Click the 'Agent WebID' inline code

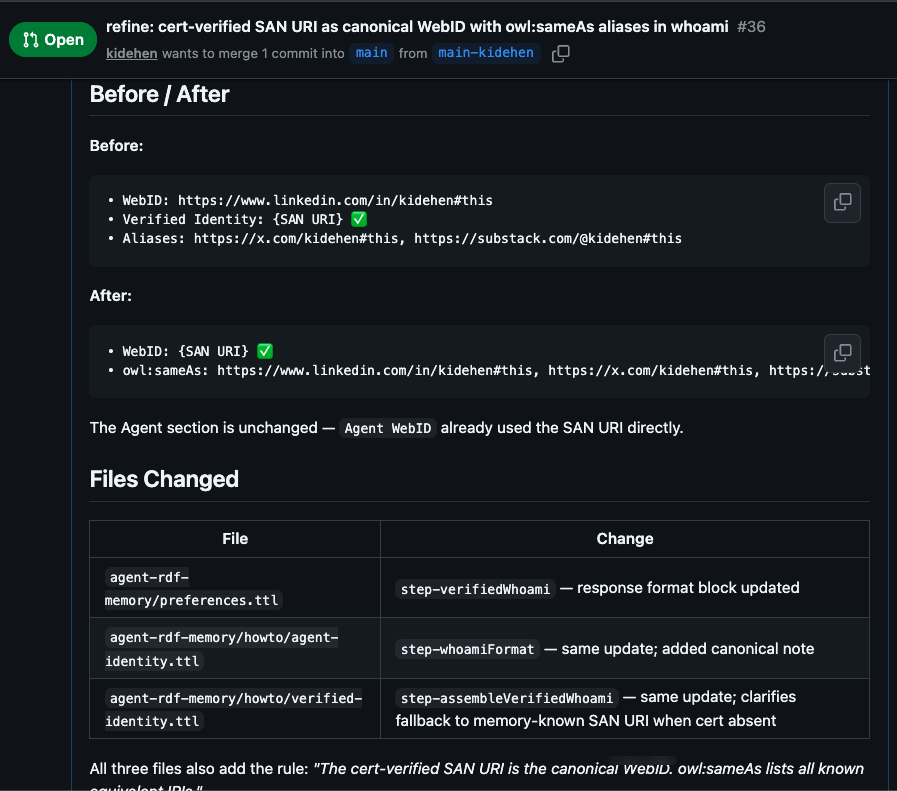[387, 428]
